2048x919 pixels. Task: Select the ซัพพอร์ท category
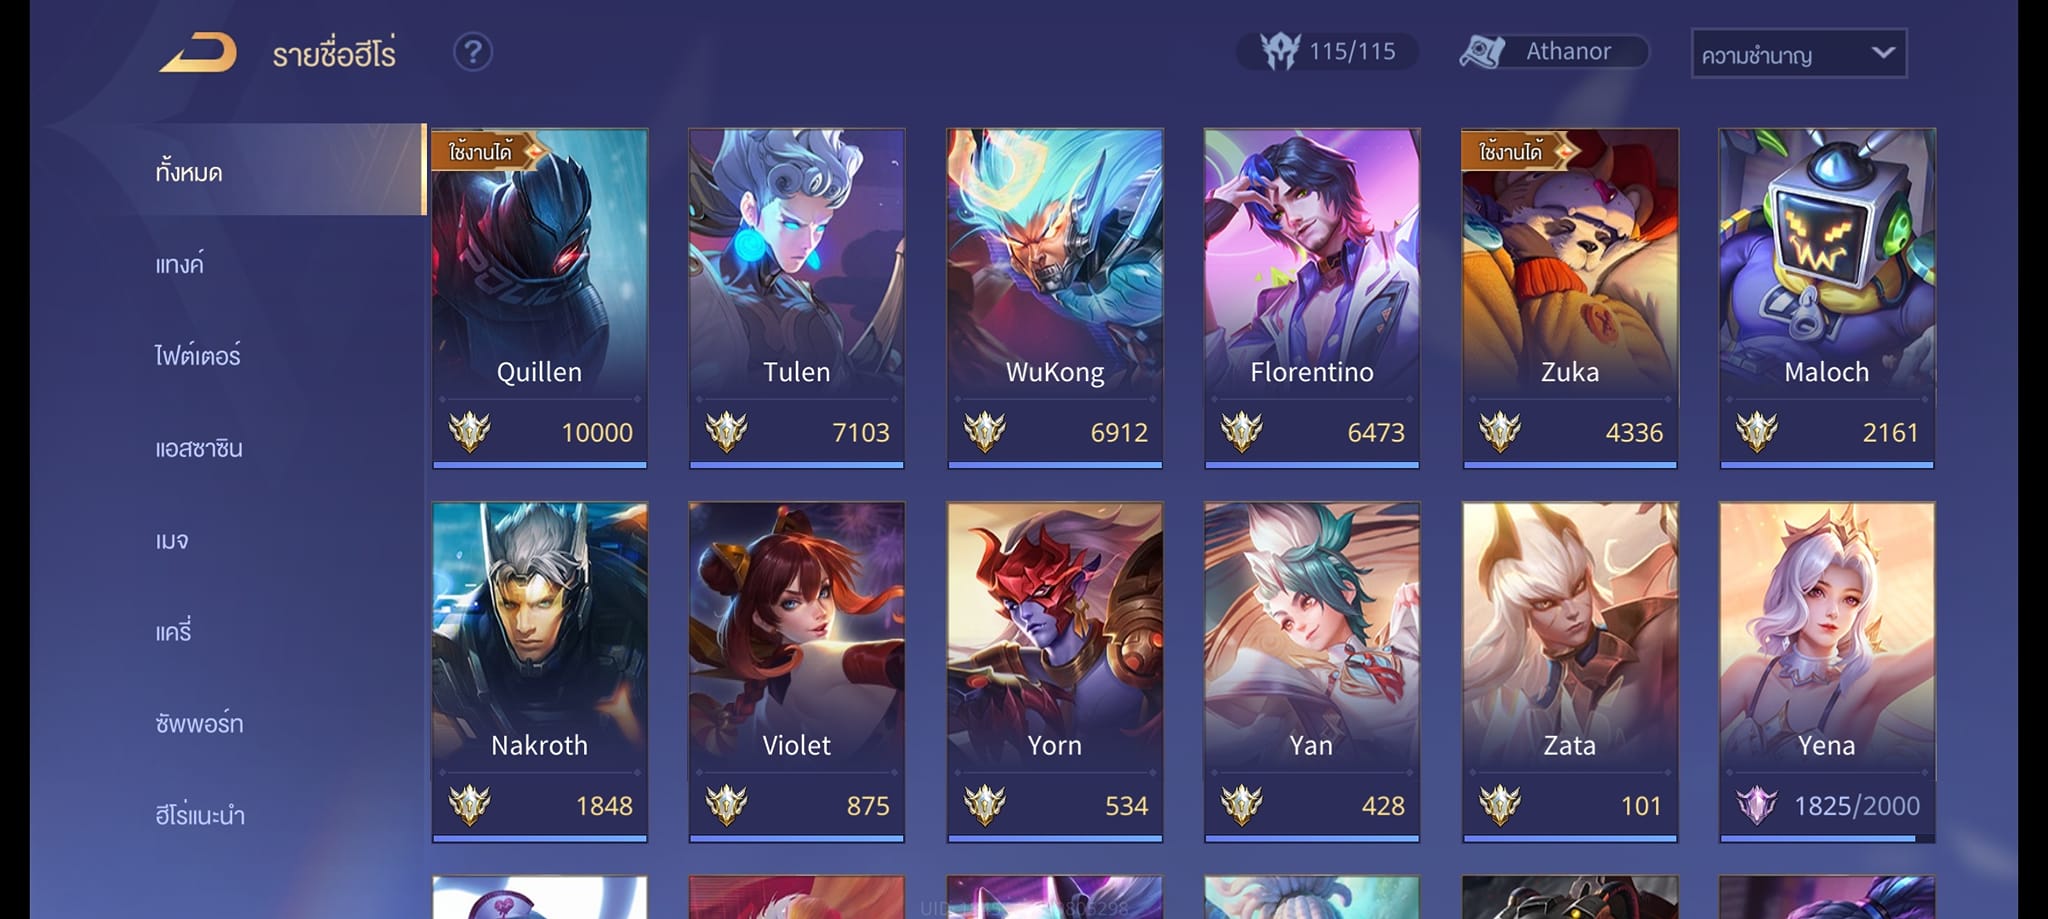pos(198,722)
